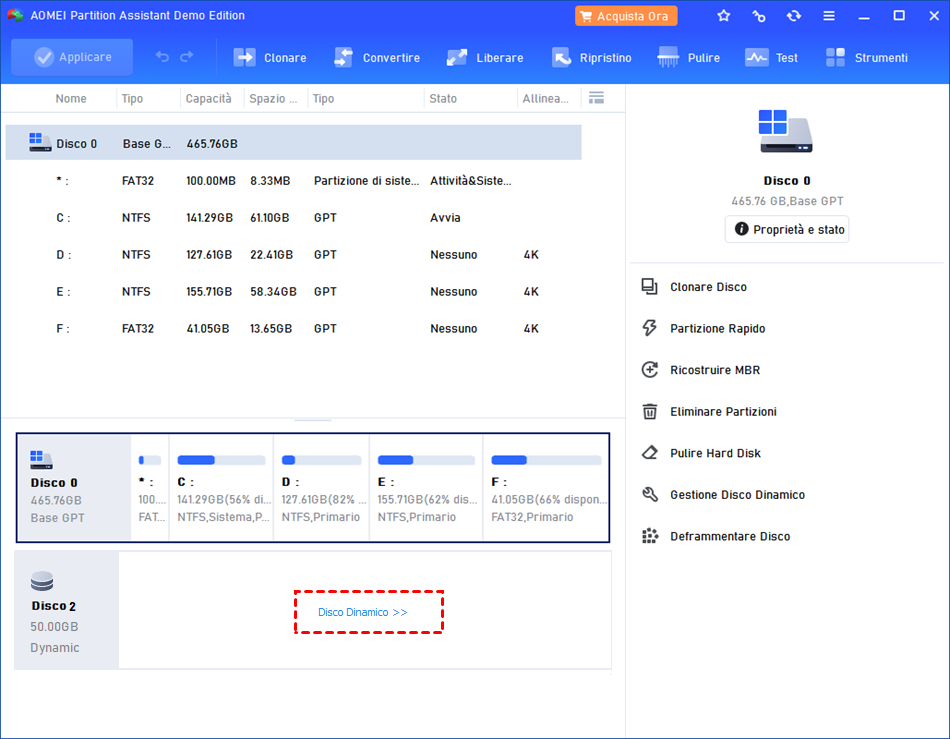Select the Stato column header
The height and width of the screenshot is (739, 950).
pyautogui.click(x=443, y=99)
